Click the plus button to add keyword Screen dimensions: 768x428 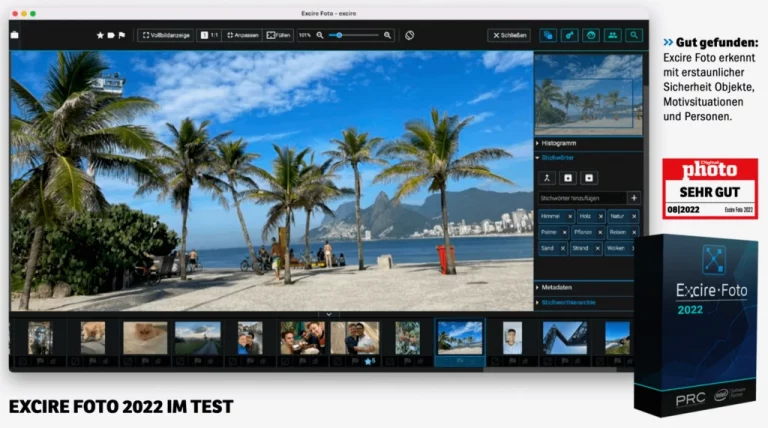[633, 198]
